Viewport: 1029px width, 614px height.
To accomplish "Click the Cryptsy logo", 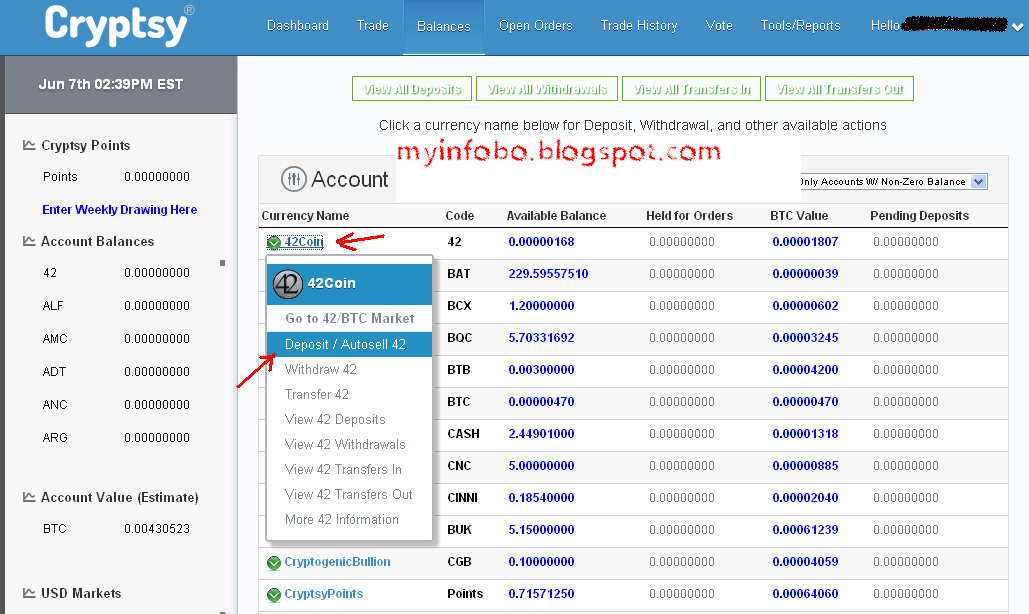I will click(119, 26).
